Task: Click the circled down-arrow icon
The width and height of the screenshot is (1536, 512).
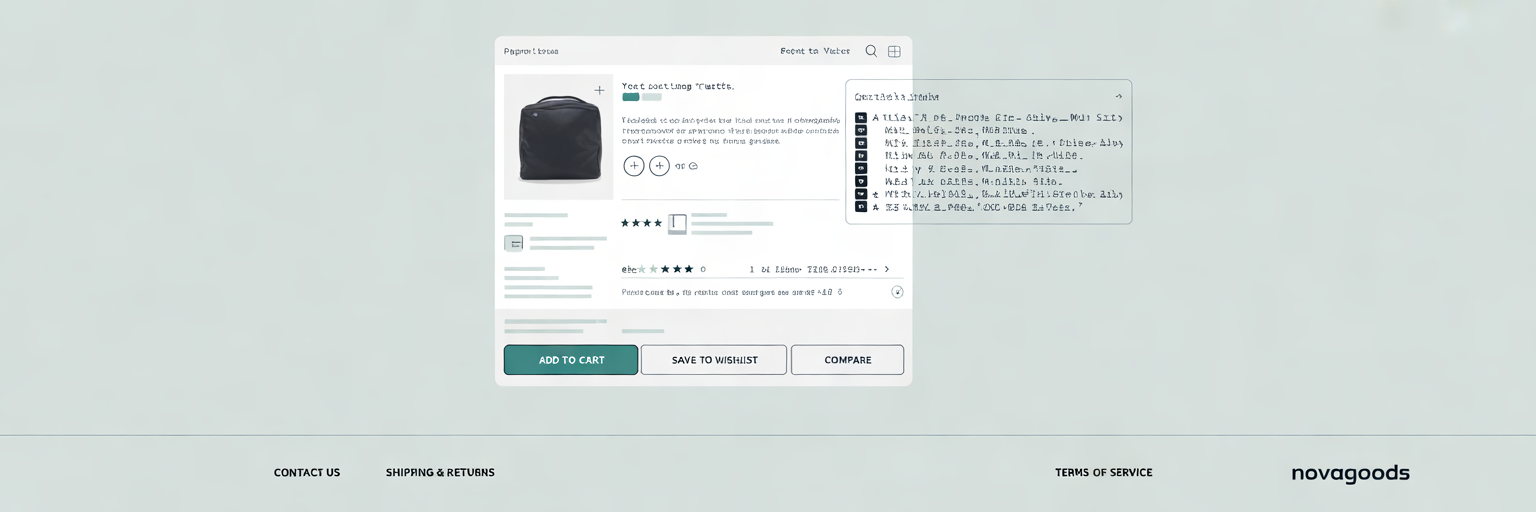Action: pos(897,292)
